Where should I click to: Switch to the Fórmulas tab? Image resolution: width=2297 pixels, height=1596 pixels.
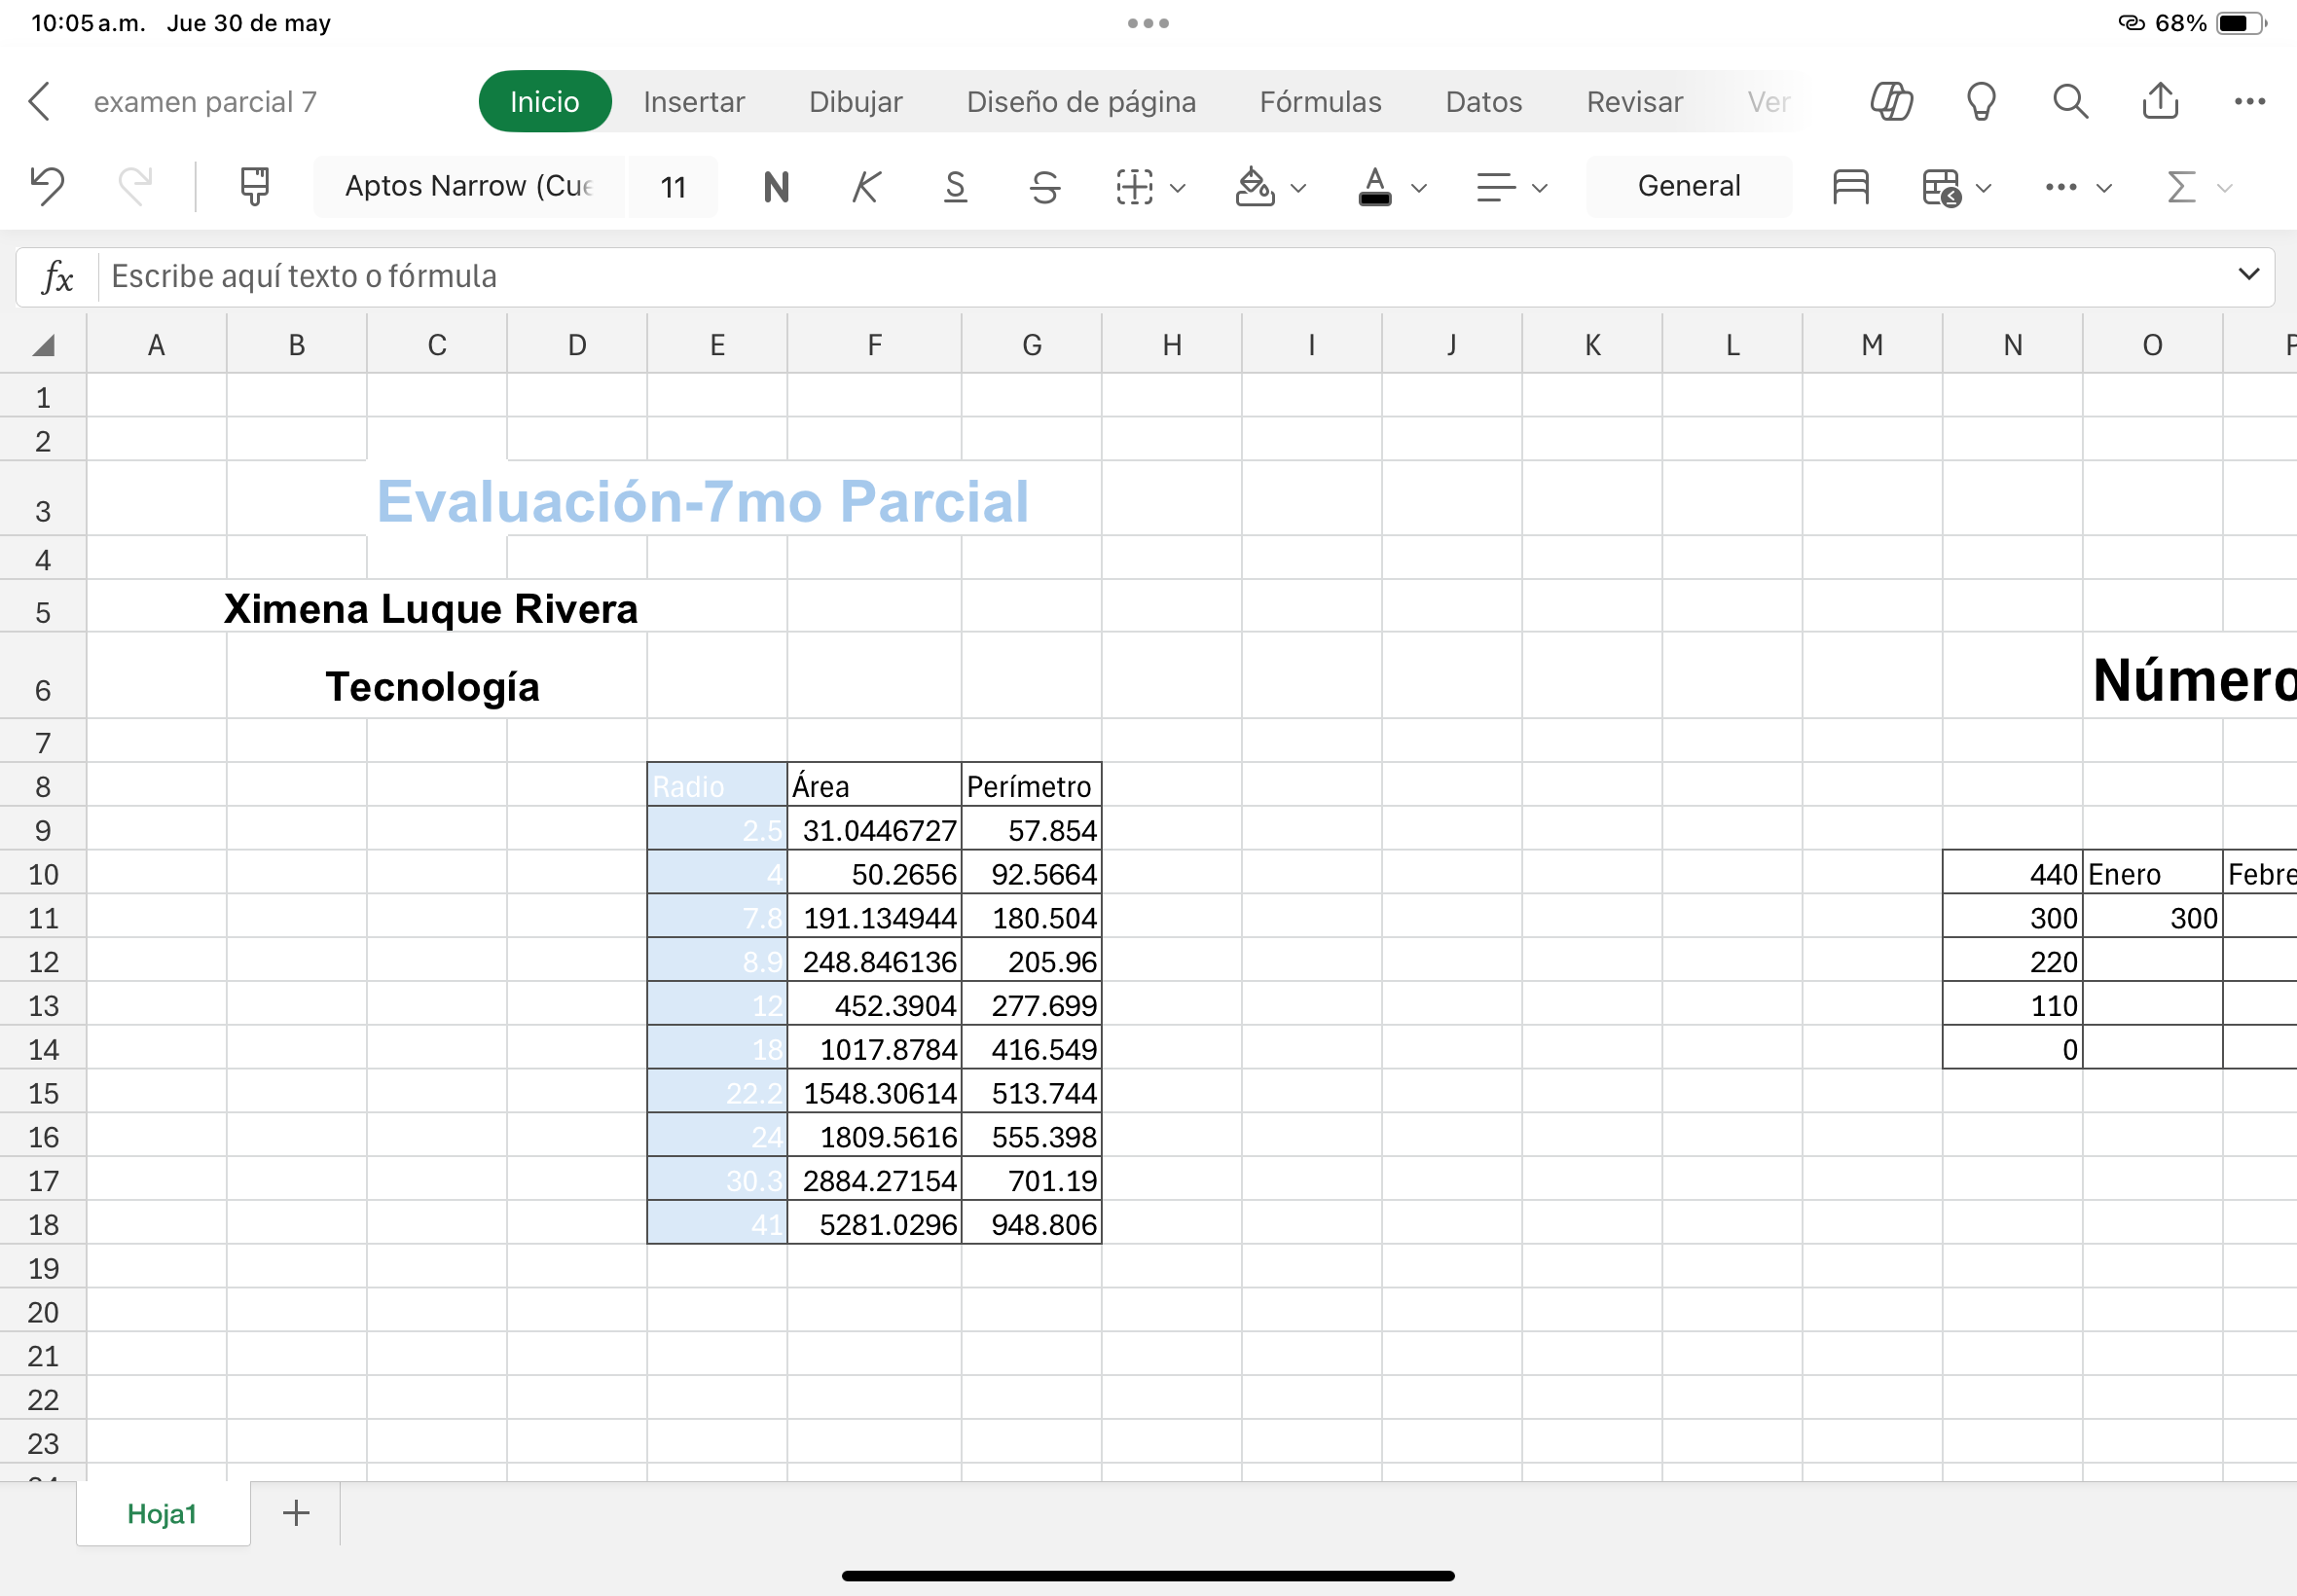(x=1320, y=101)
